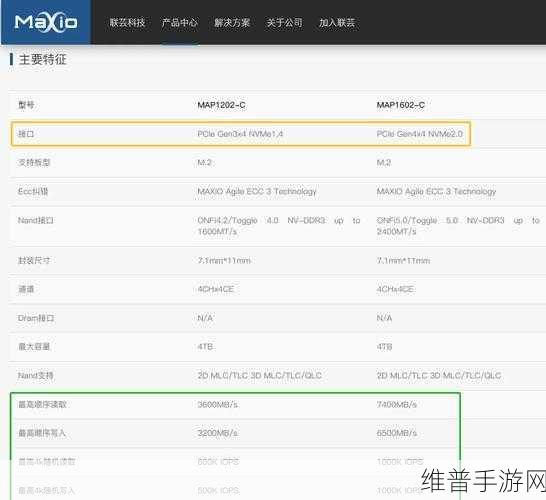Select the 主要特征 section heading
The width and height of the screenshot is (546, 500).
pyautogui.click(x=42, y=60)
